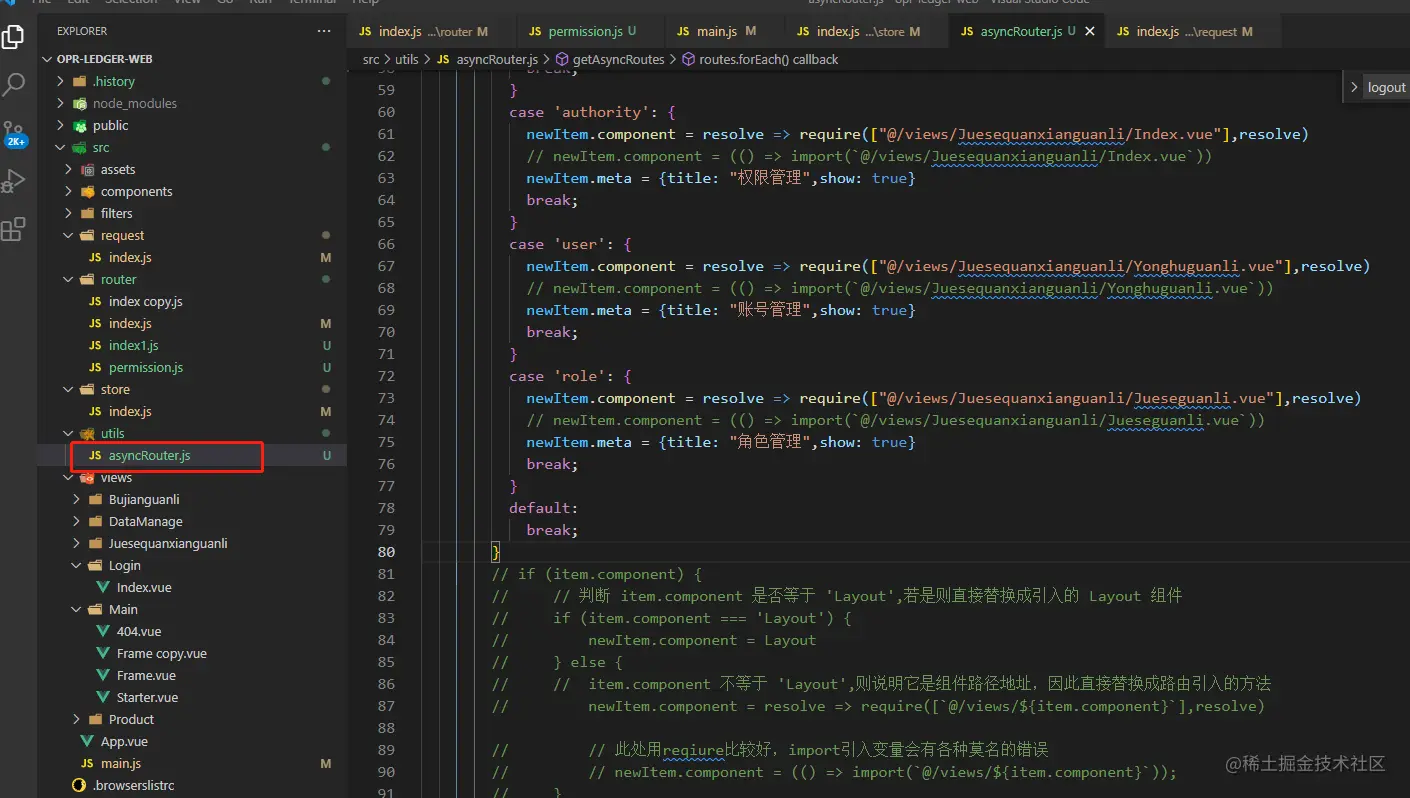Open the Run and Debug view

[14, 181]
